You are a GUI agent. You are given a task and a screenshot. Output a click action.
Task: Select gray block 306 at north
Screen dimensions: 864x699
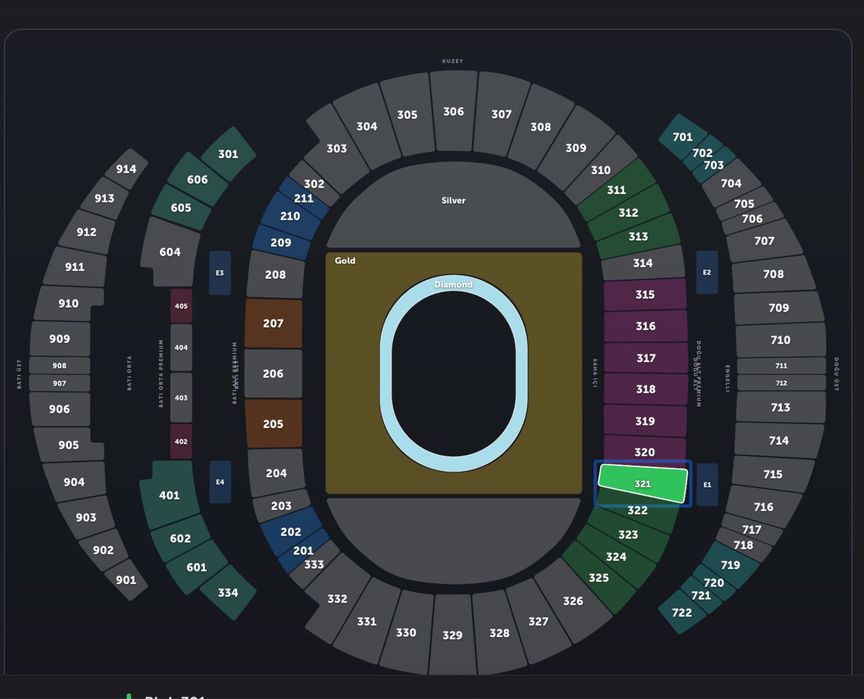[453, 111]
